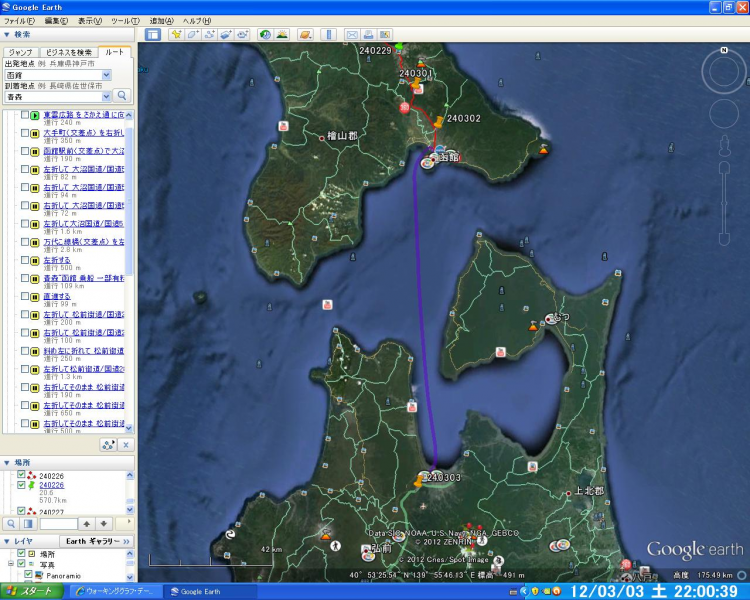Click View in Google Maps icon
750x600 pixels.
click(x=385, y=34)
